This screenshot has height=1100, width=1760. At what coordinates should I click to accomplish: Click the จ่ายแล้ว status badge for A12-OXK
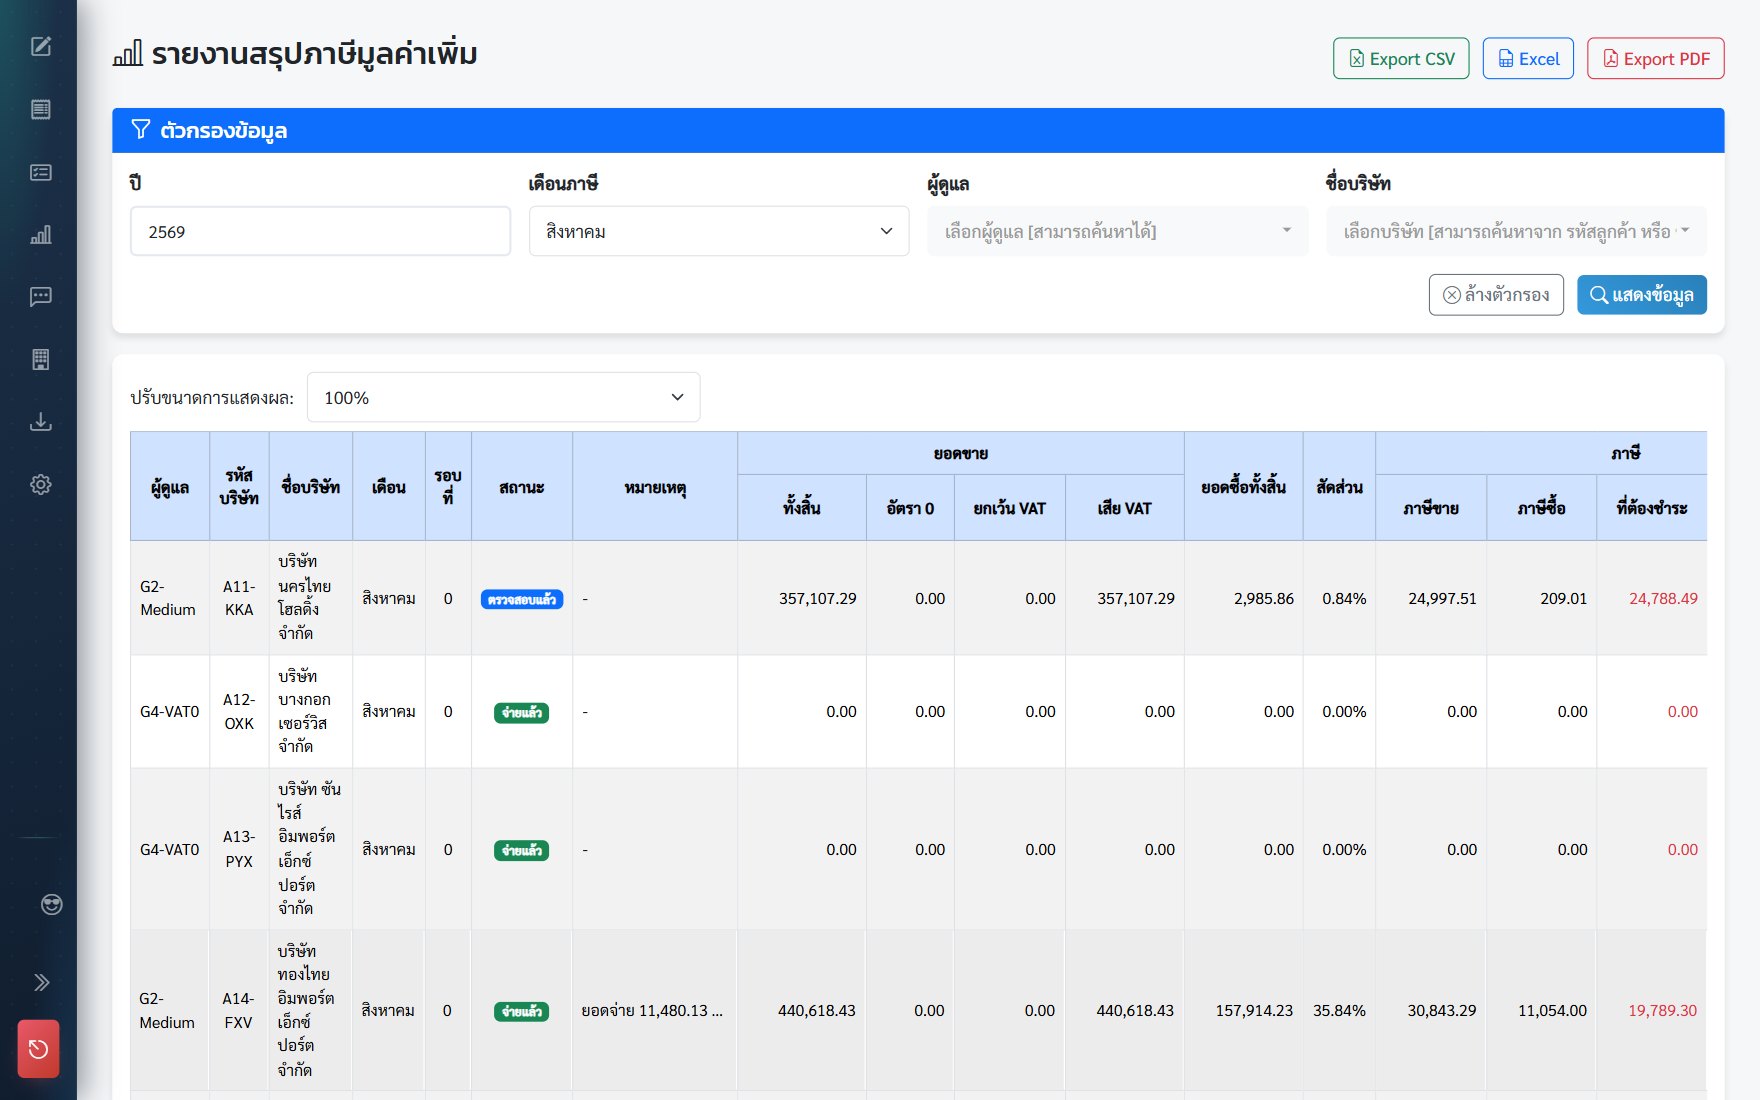tap(522, 713)
